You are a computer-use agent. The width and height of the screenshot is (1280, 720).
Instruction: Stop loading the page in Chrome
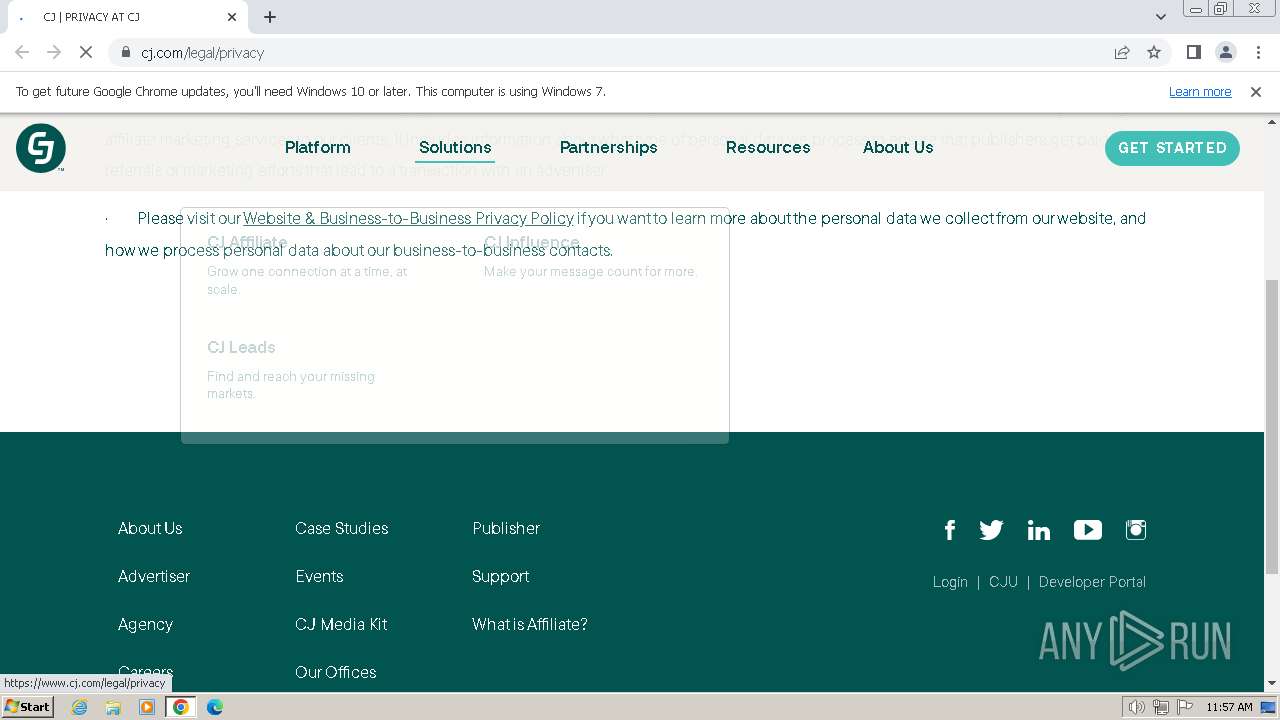pos(86,52)
